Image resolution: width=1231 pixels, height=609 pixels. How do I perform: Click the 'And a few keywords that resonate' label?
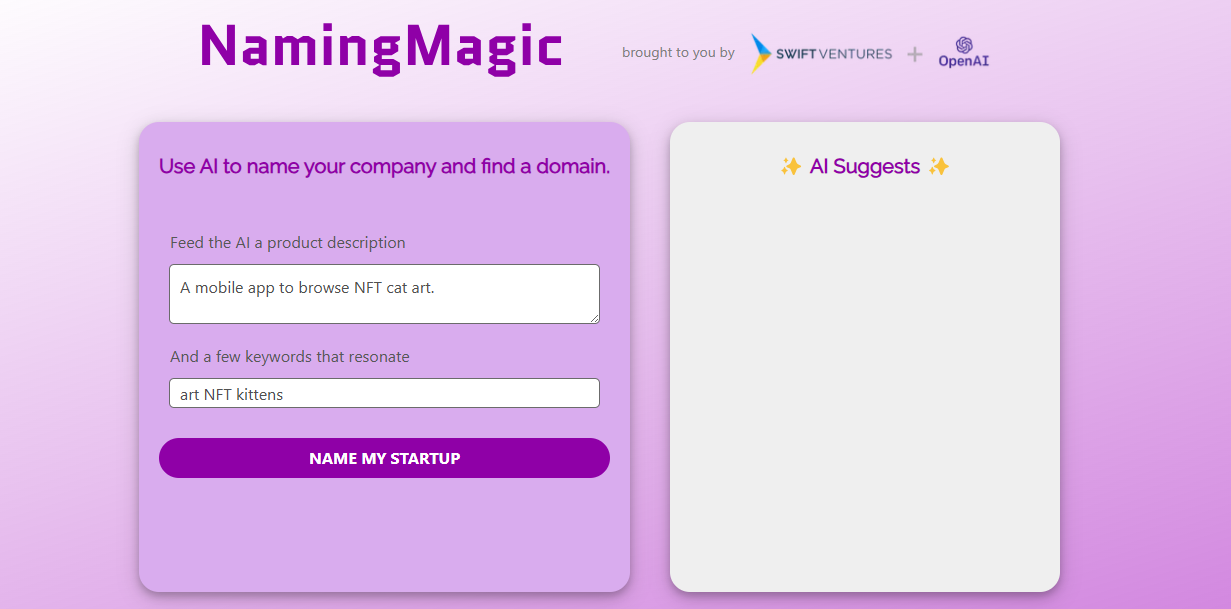[290, 357]
